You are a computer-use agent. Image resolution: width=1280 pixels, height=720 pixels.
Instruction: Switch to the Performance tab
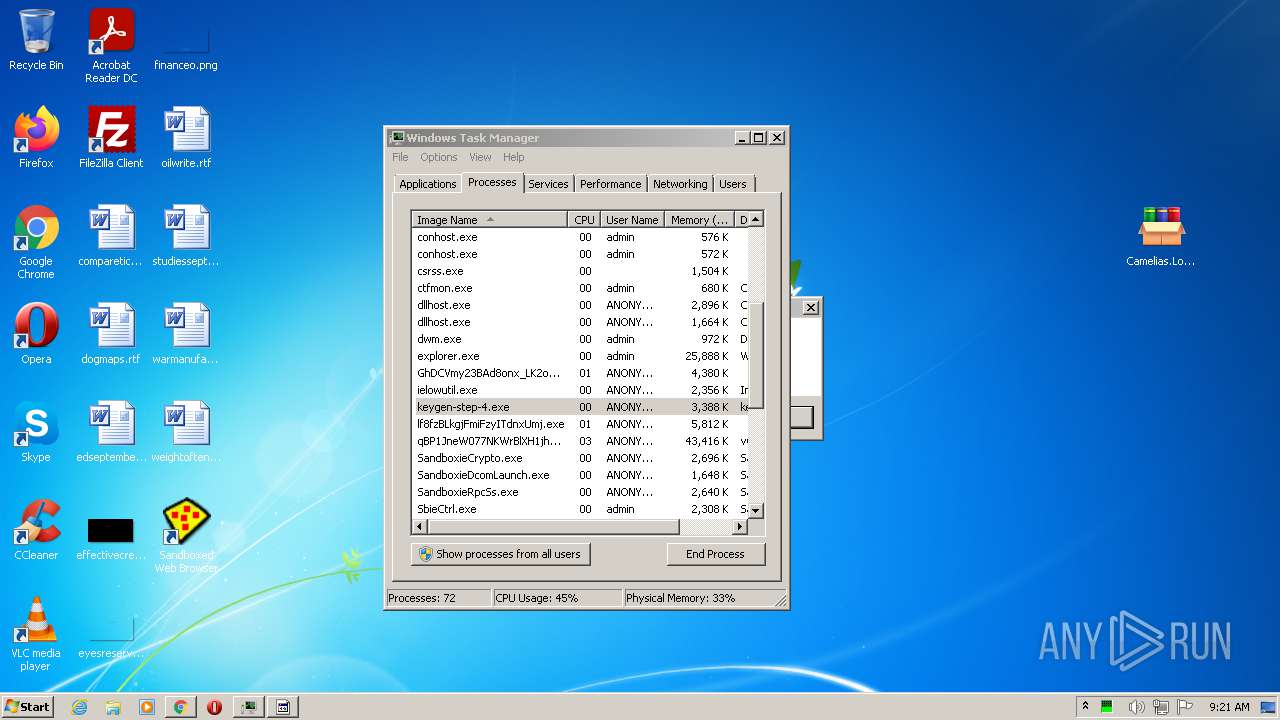(610, 184)
